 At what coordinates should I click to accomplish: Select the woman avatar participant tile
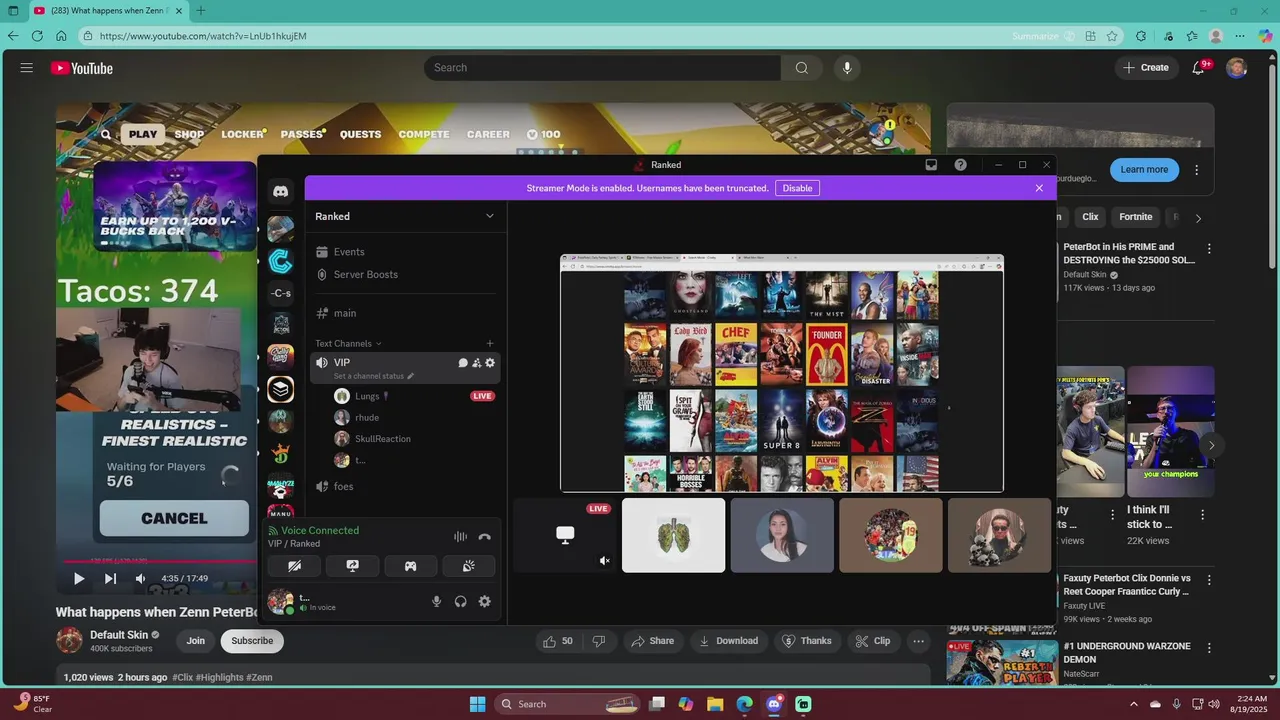point(782,535)
